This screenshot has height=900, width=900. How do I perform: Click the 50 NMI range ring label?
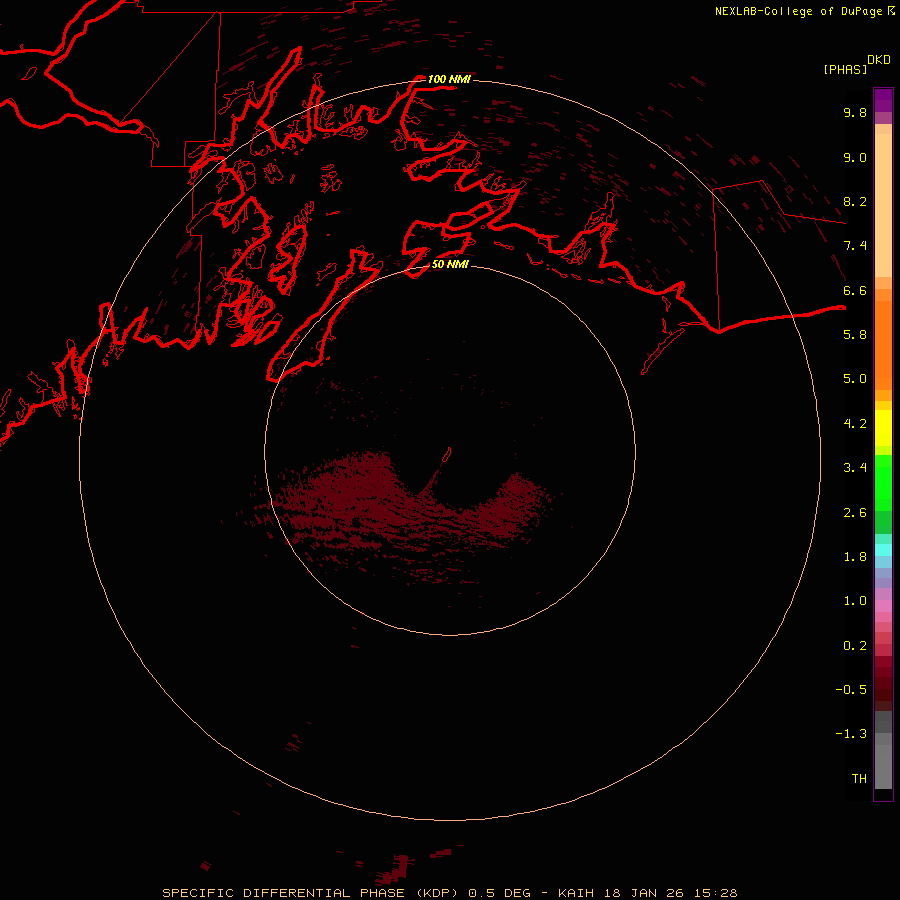(450, 264)
